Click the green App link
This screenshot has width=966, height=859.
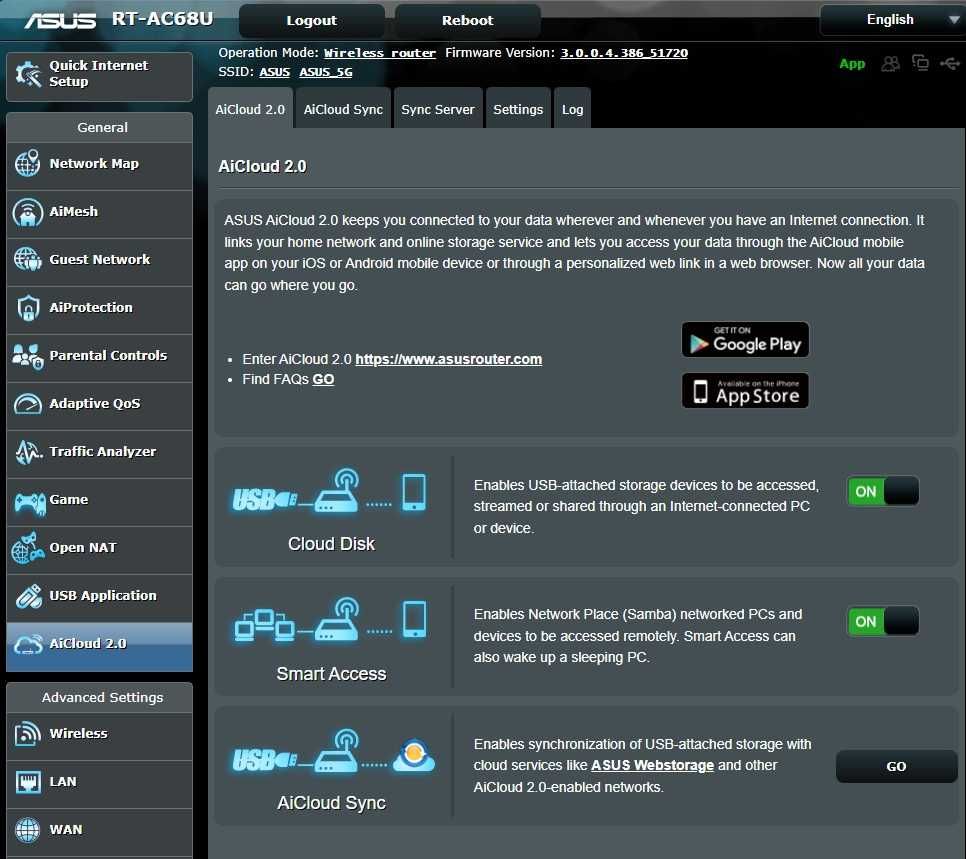[x=852, y=64]
